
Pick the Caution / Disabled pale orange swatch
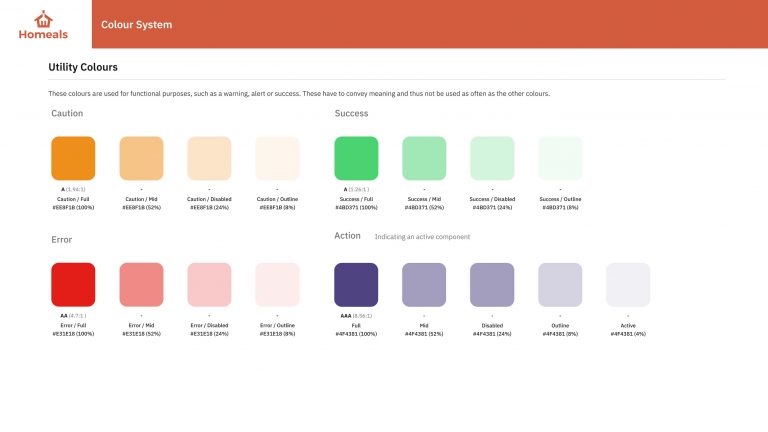209,158
